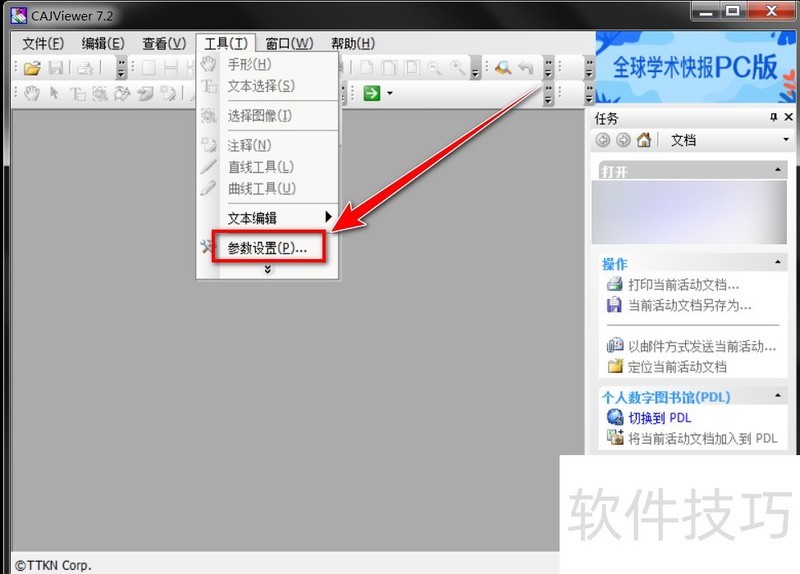Open the 编辑(E) menu
800x574 pixels.
[103, 43]
